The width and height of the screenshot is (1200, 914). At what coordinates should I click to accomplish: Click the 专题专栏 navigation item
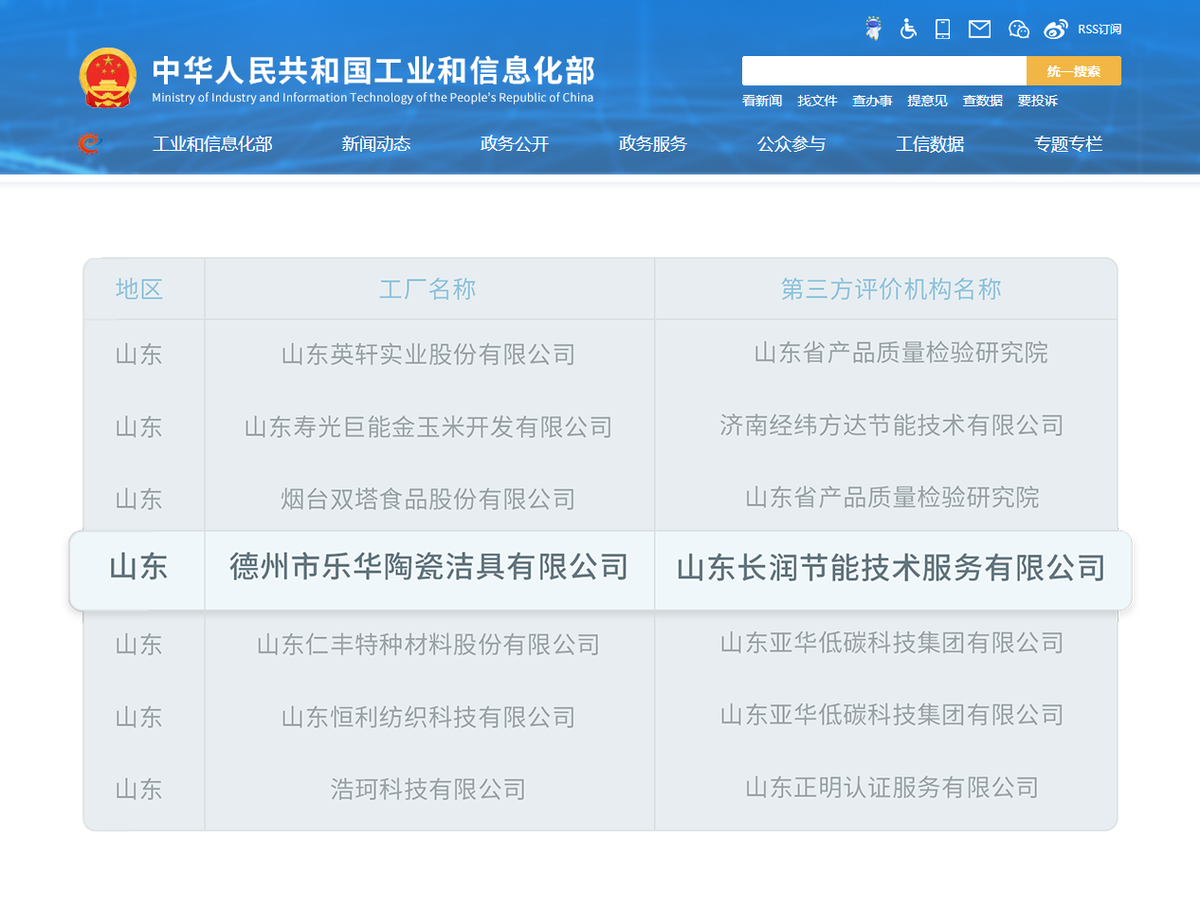click(1068, 144)
